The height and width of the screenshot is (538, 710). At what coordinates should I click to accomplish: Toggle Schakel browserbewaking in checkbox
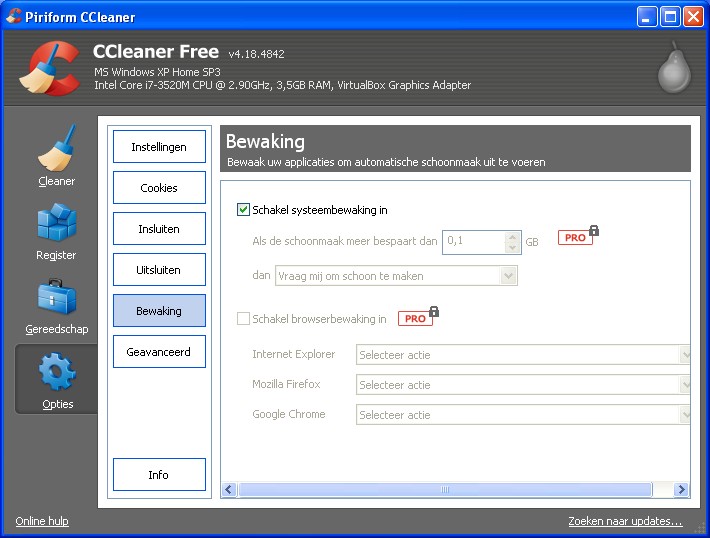(243, 319)
